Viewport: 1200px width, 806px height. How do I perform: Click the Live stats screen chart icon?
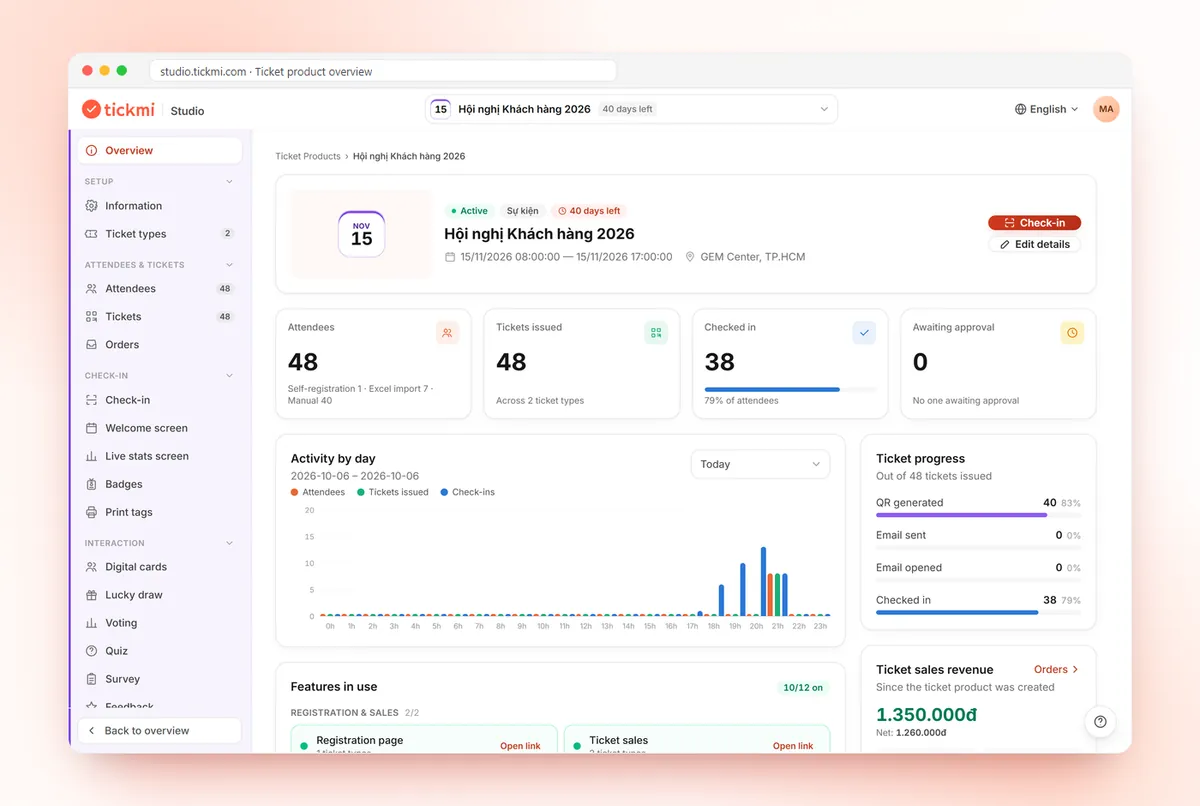click(x=92, y=456)
